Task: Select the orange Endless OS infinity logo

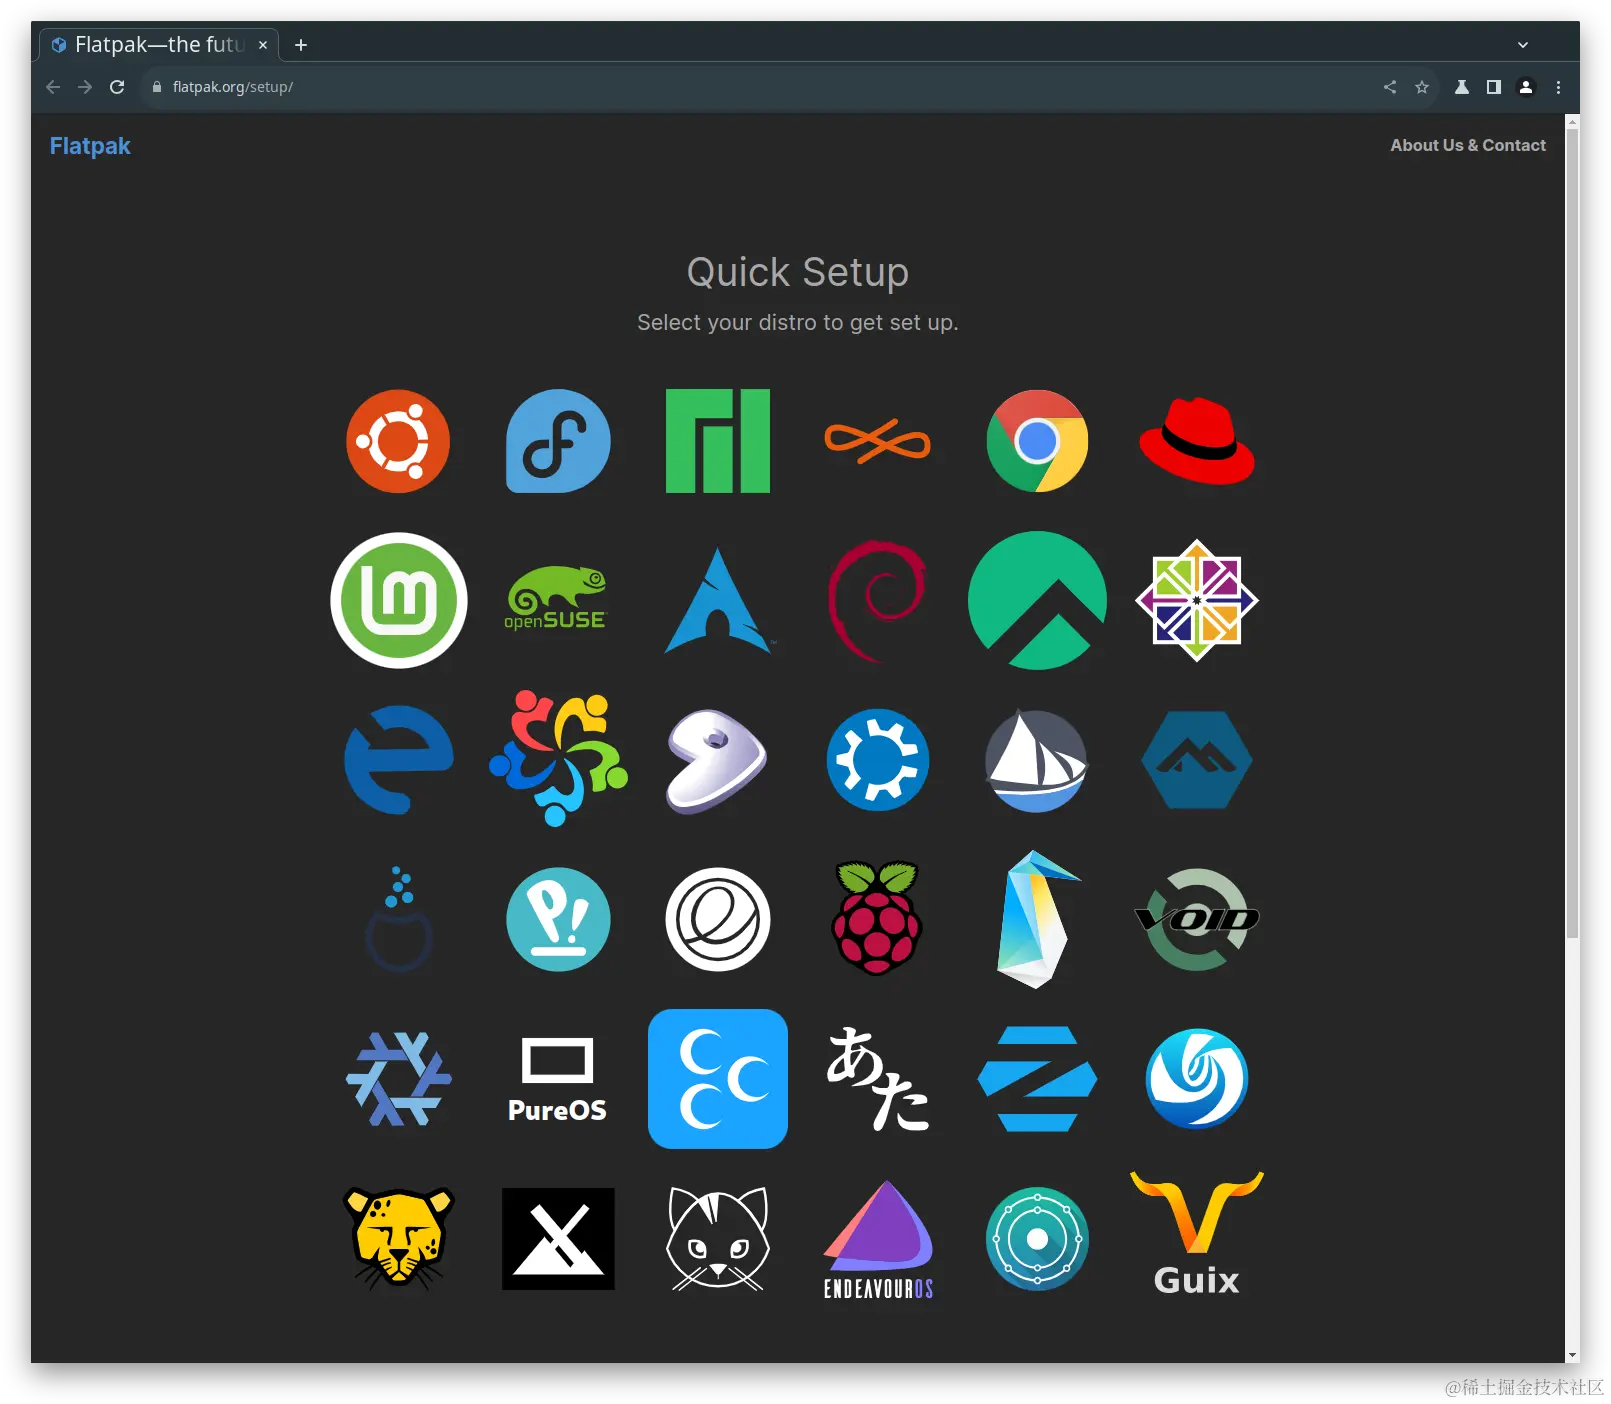Action: tap(877, 442)
